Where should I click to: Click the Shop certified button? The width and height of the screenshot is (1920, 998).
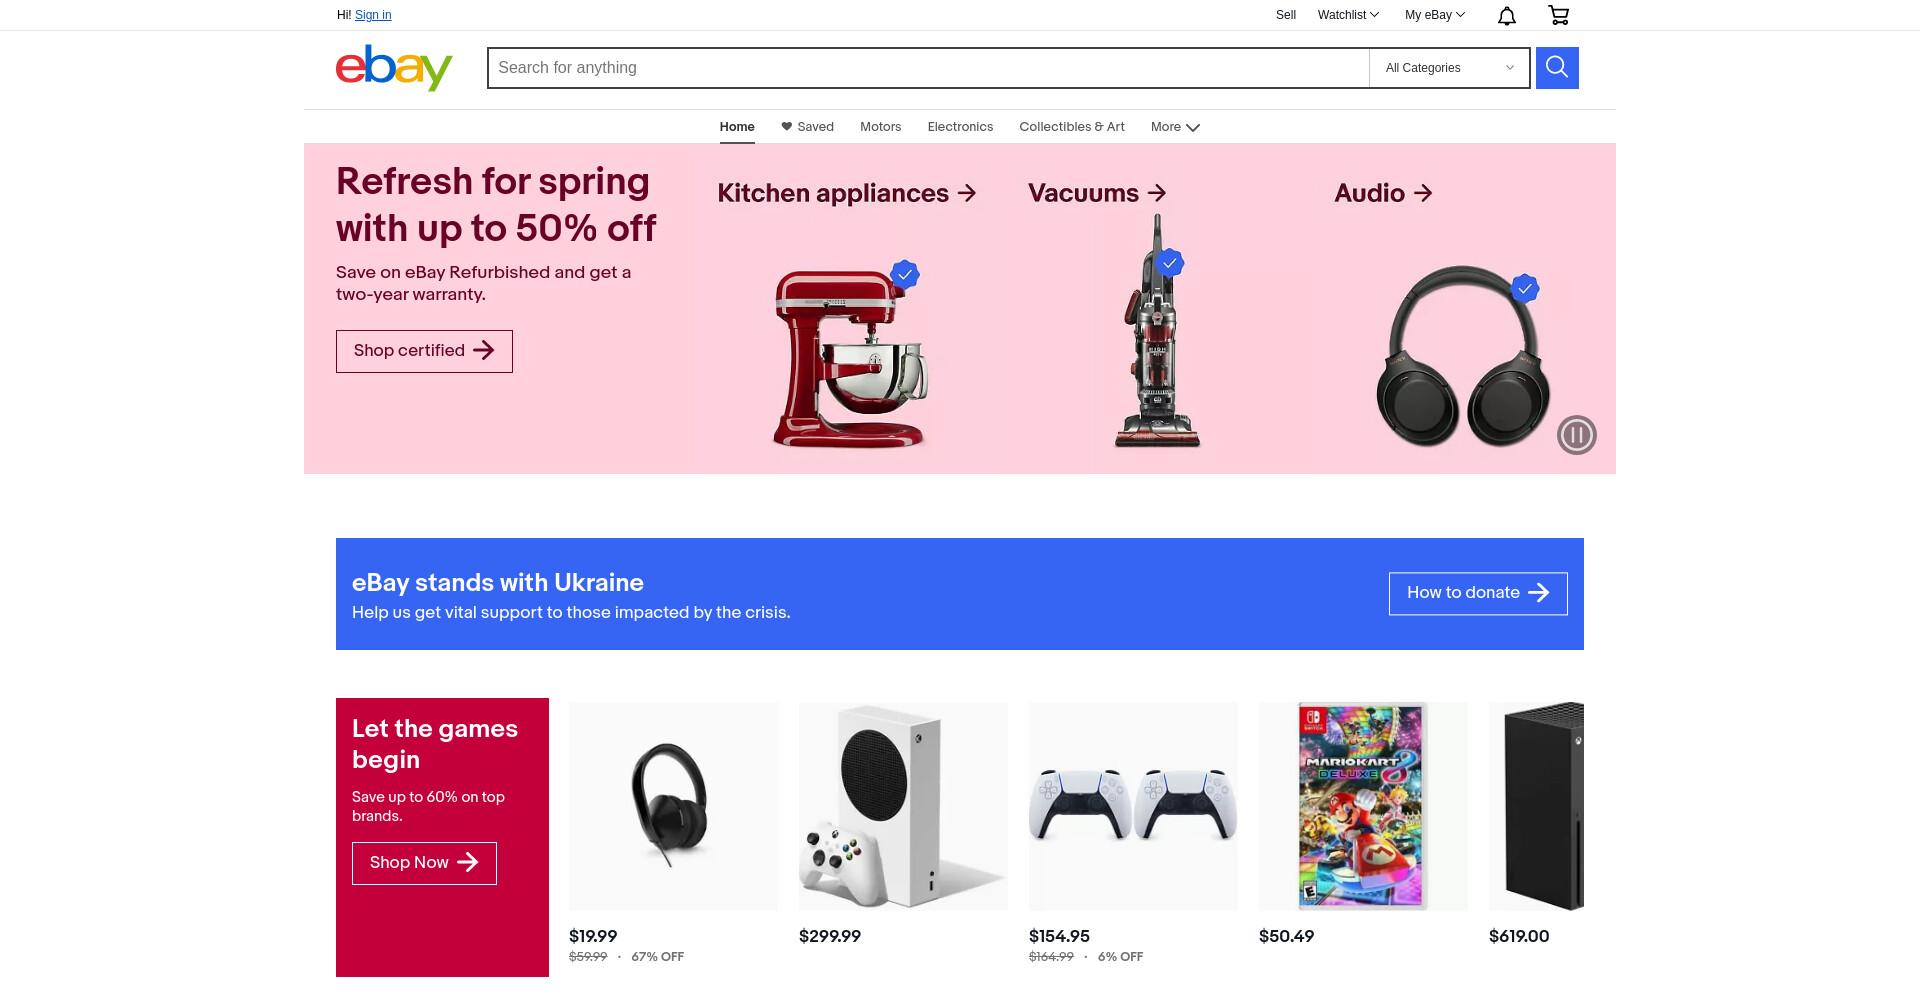tap(424, 351)
